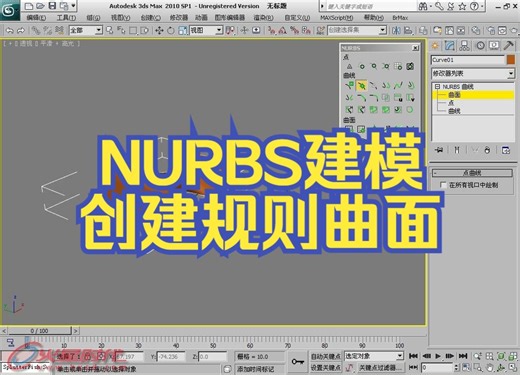This screenshot has height=375, width=520.
Task: Click the highlighted curve icon in NURBS toolbox
Action: pyautogui.click(x=361, y=86)
